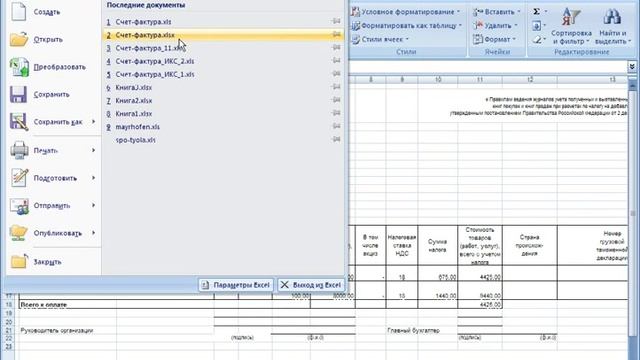Click cell 'Всего к оплате'

[x=44, y=304]
